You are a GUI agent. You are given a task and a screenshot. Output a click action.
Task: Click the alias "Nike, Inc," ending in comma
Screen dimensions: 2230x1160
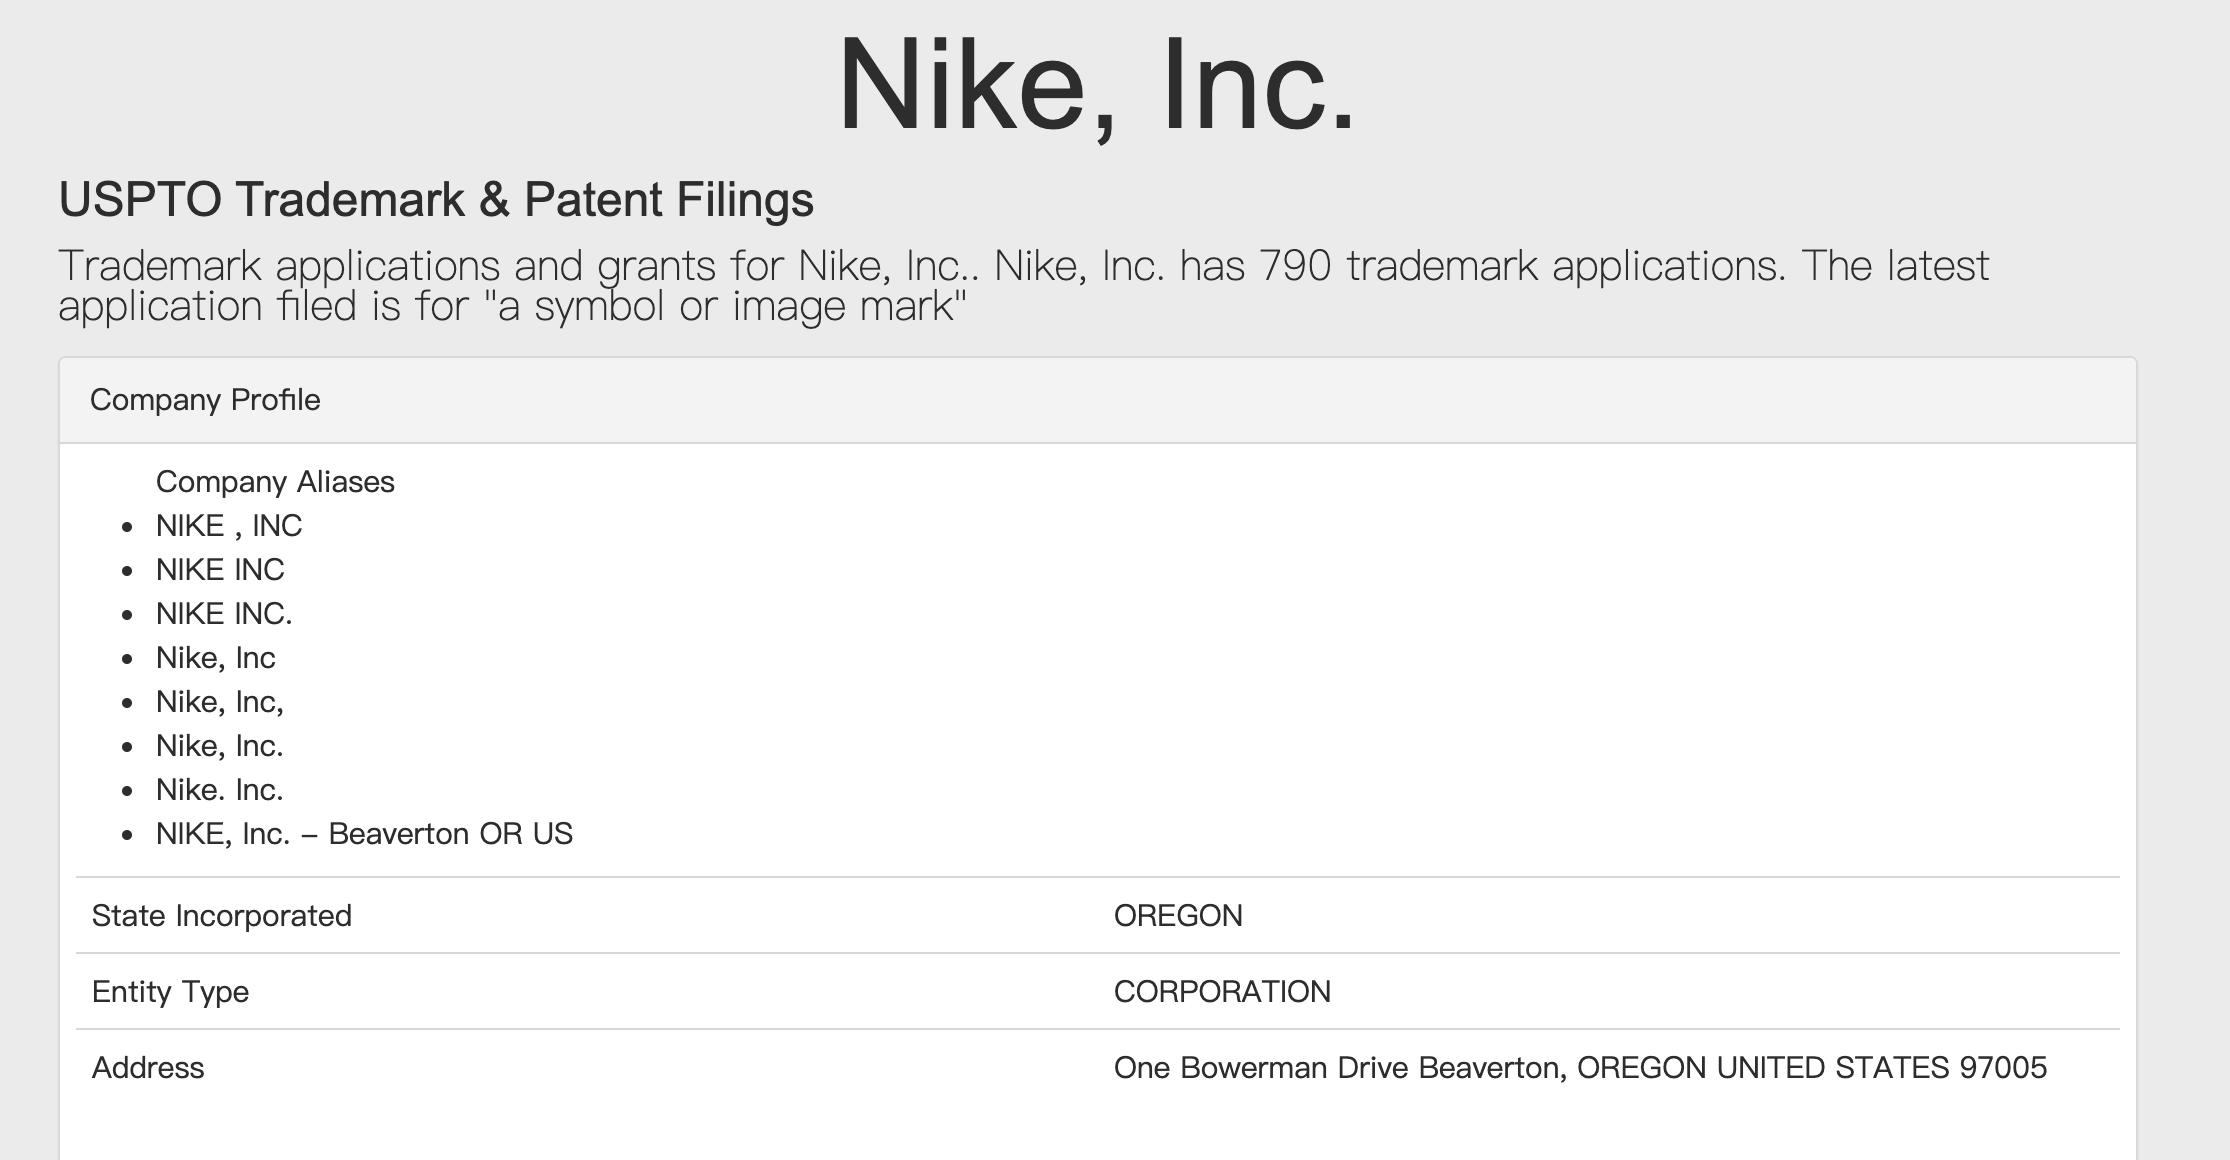[219, 702]
